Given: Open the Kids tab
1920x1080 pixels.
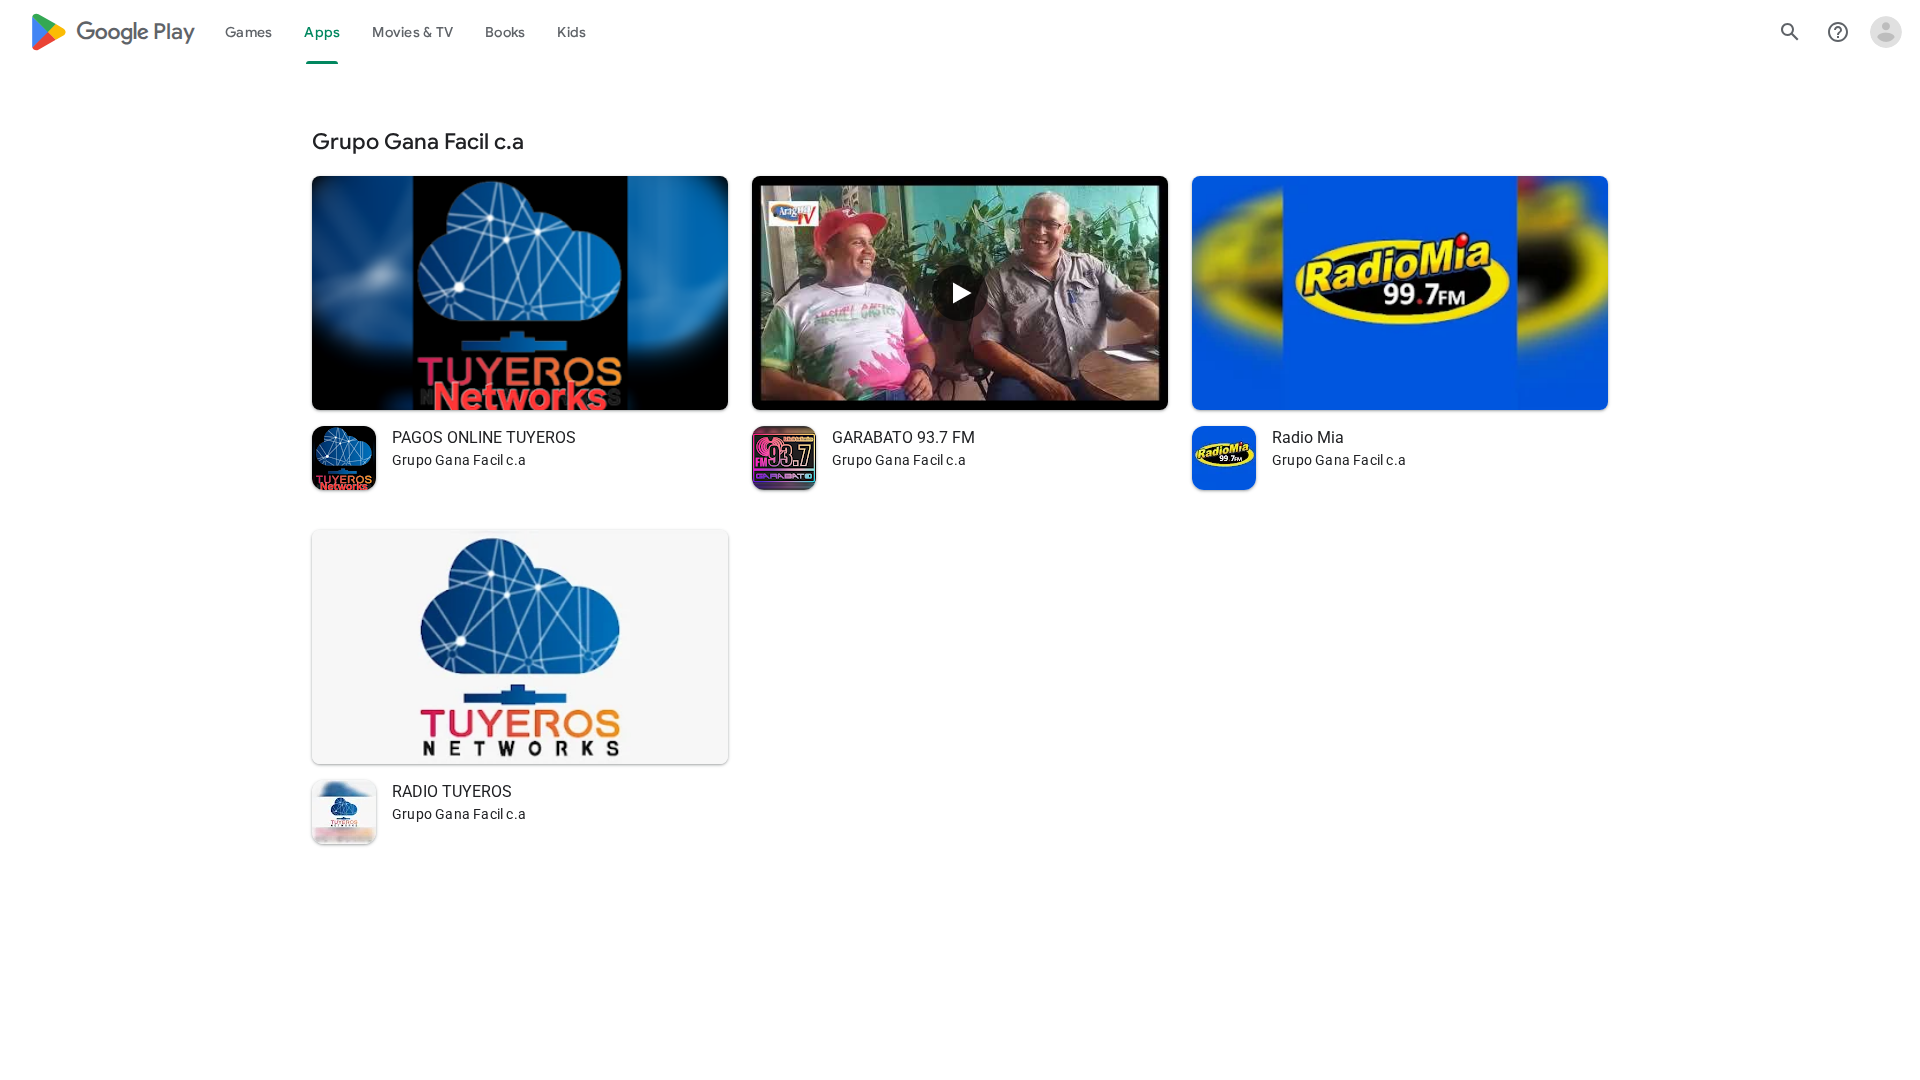Looking at the screenshot, I should [x=571, y=32].
